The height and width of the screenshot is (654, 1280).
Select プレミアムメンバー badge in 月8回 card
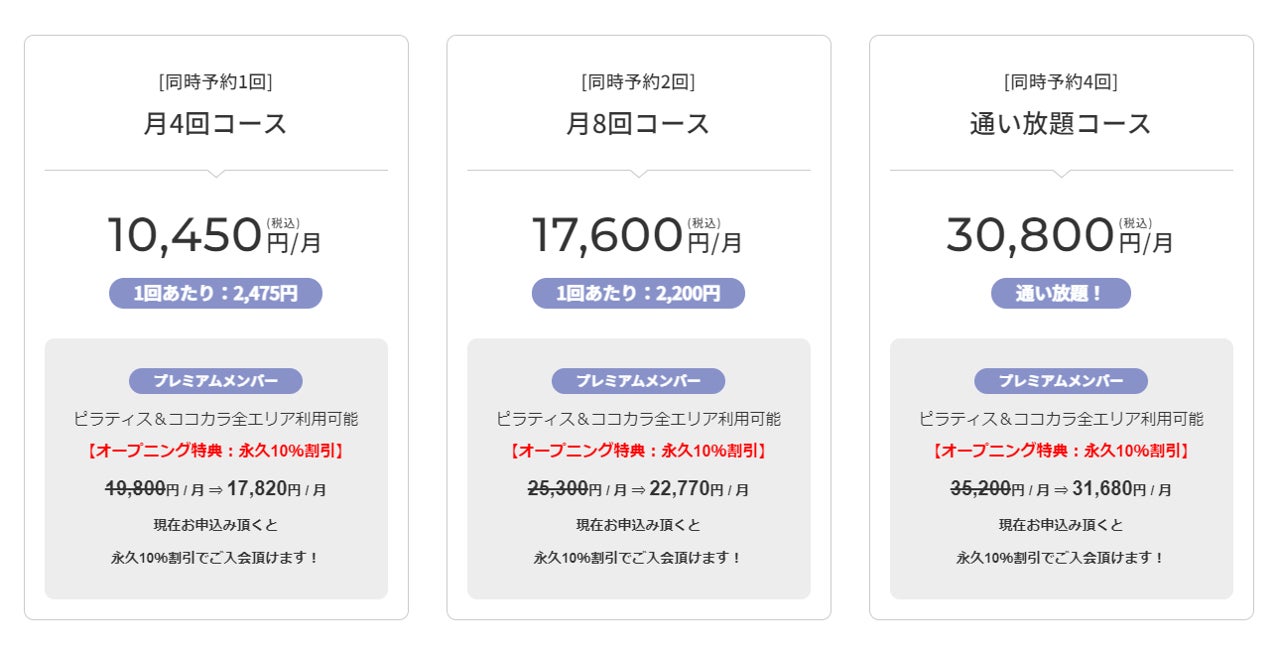[638, 381]
